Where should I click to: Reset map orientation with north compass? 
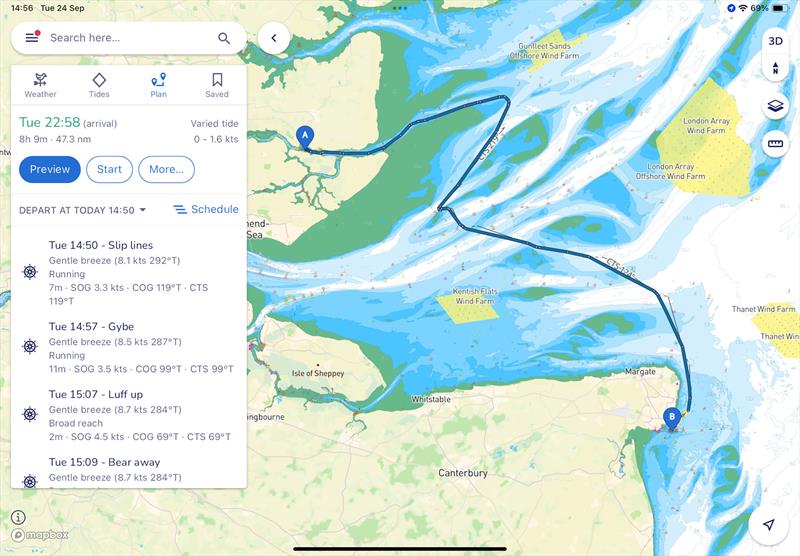776,68
